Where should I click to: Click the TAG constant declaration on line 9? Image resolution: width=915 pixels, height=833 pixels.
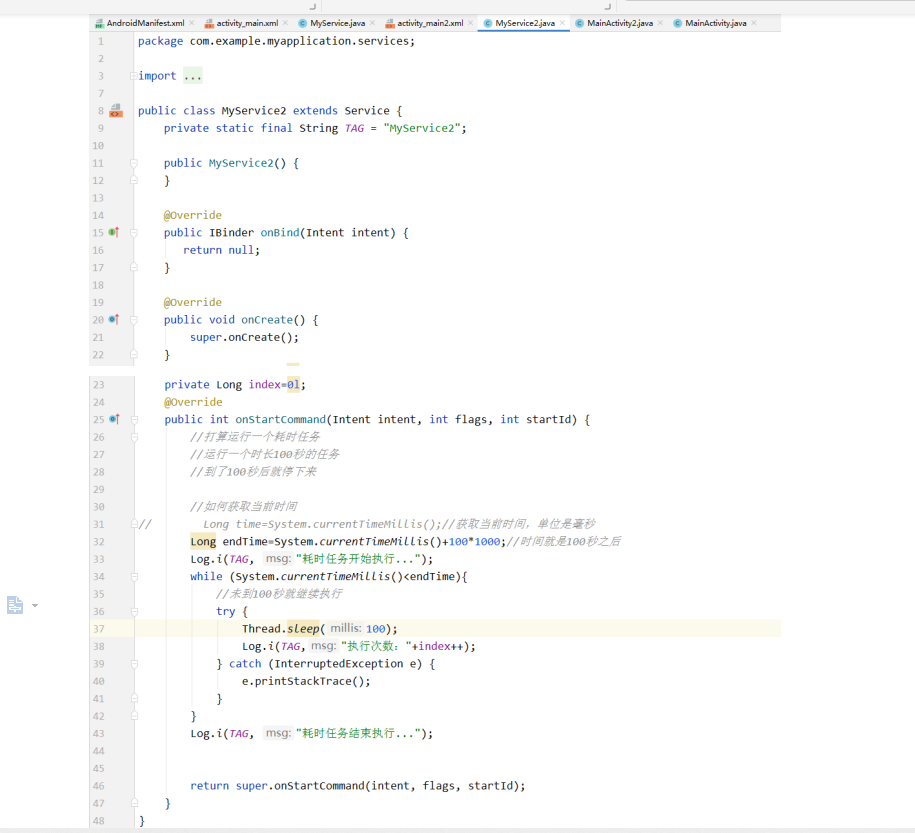coord(354,128)
